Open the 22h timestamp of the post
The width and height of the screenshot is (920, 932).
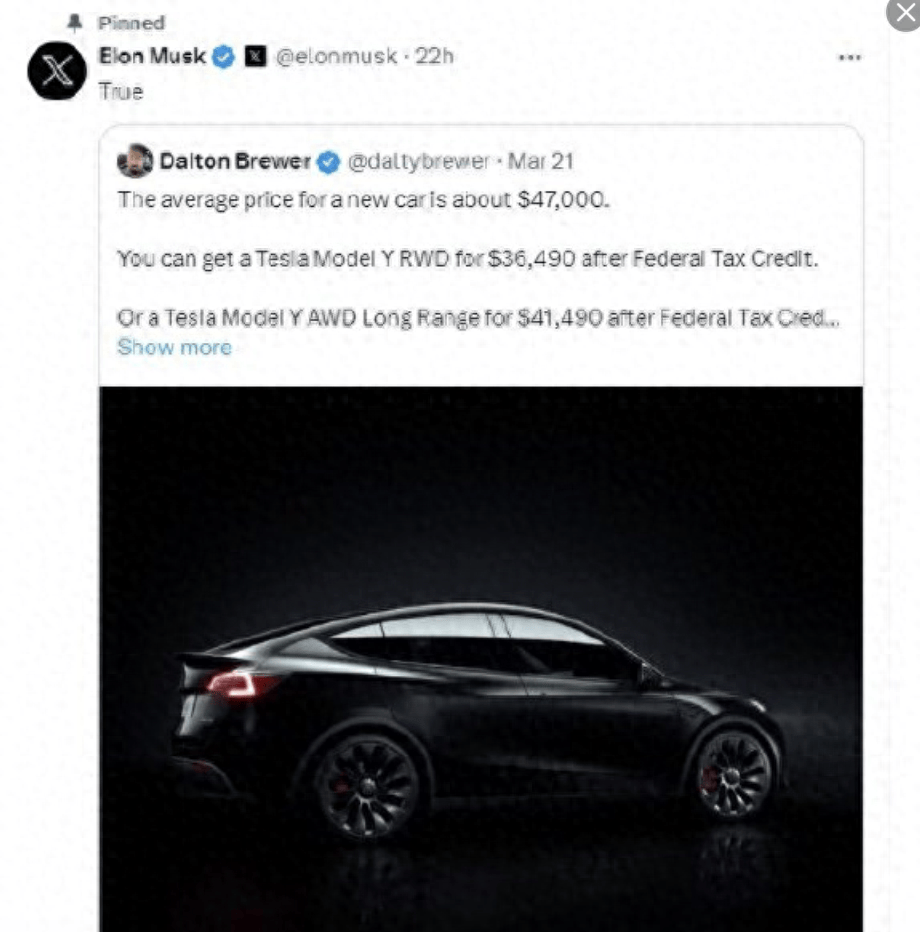point(434,56)
